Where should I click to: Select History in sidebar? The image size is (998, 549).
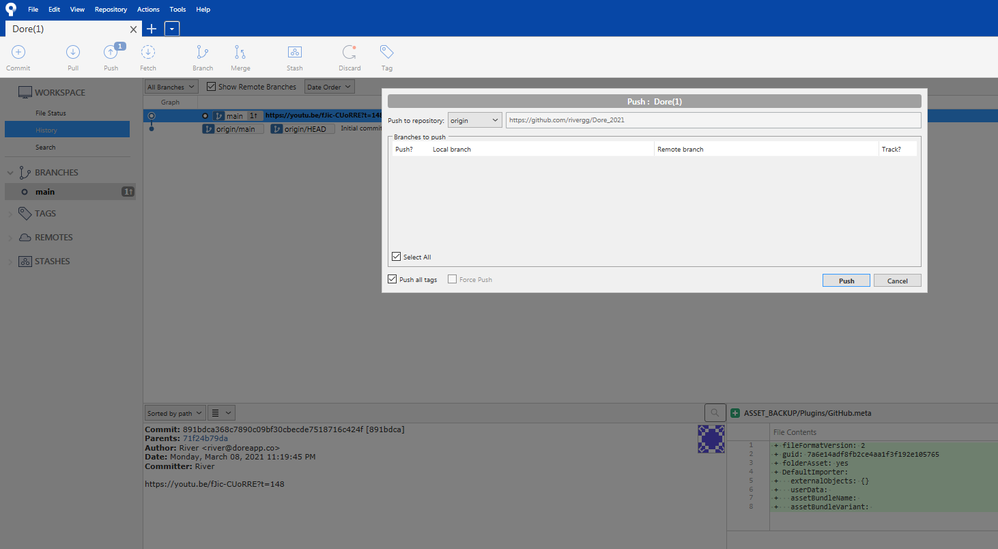click(x=67, y=130)
